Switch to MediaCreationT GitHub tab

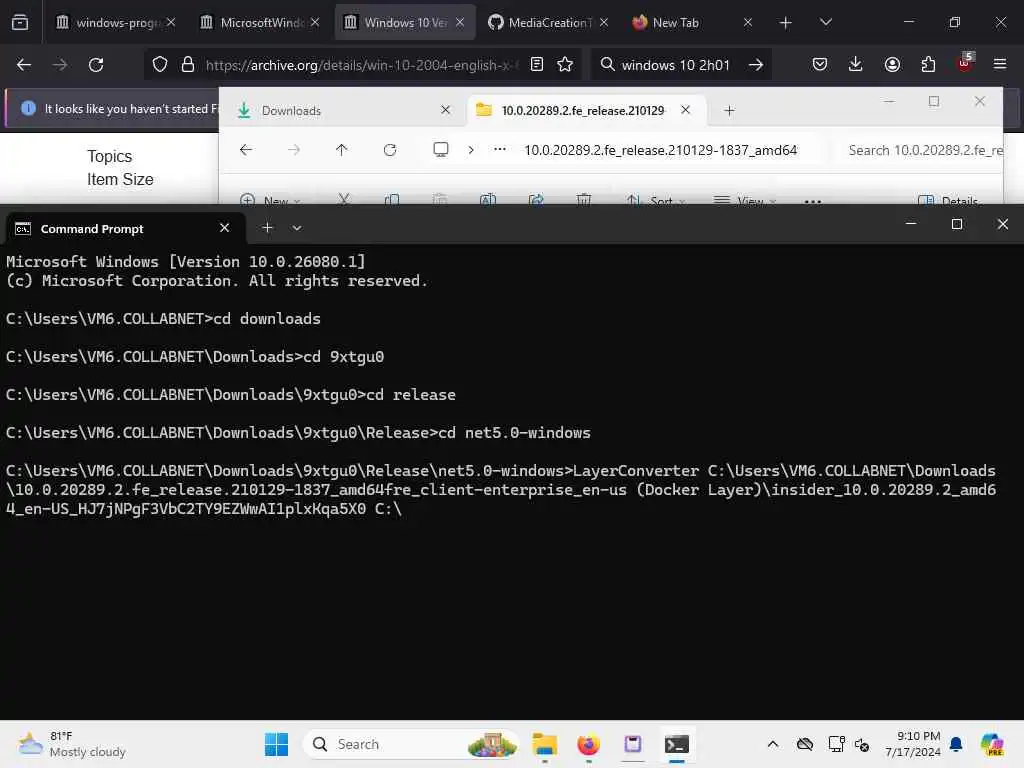tap(547, 22)
